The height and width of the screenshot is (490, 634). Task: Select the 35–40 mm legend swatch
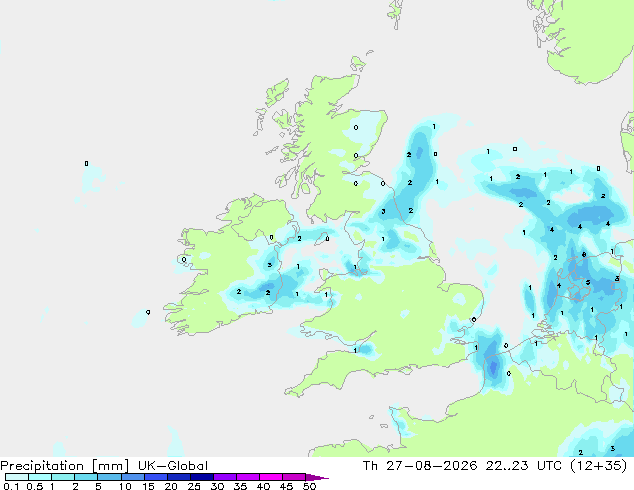point(247,477)
